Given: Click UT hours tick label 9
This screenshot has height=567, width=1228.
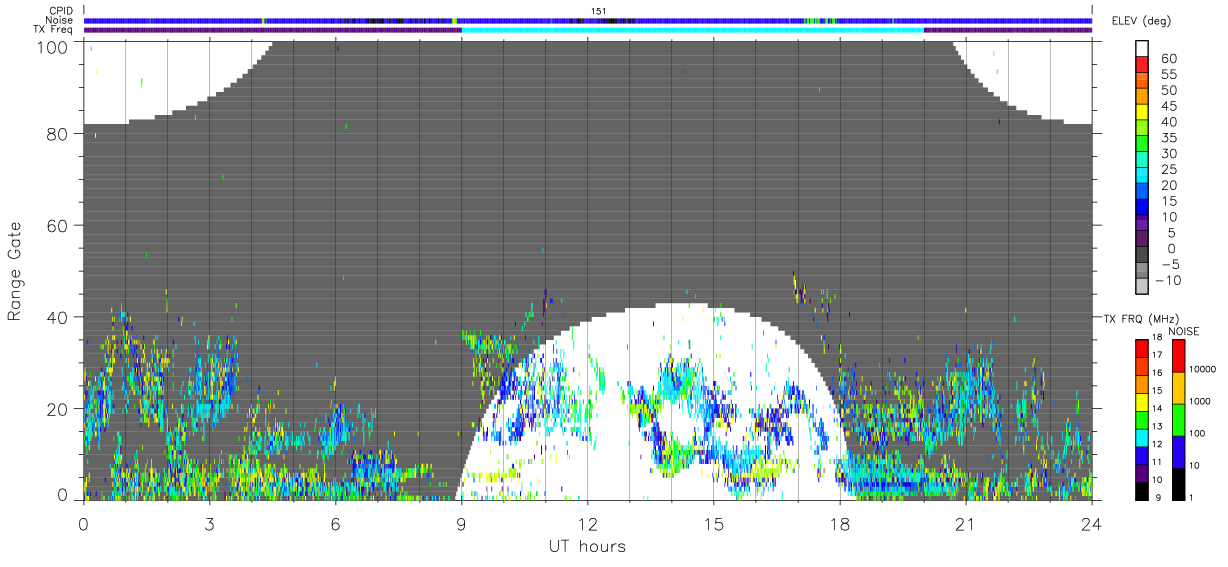Looking at the screenshot, I should click(461, 524).
